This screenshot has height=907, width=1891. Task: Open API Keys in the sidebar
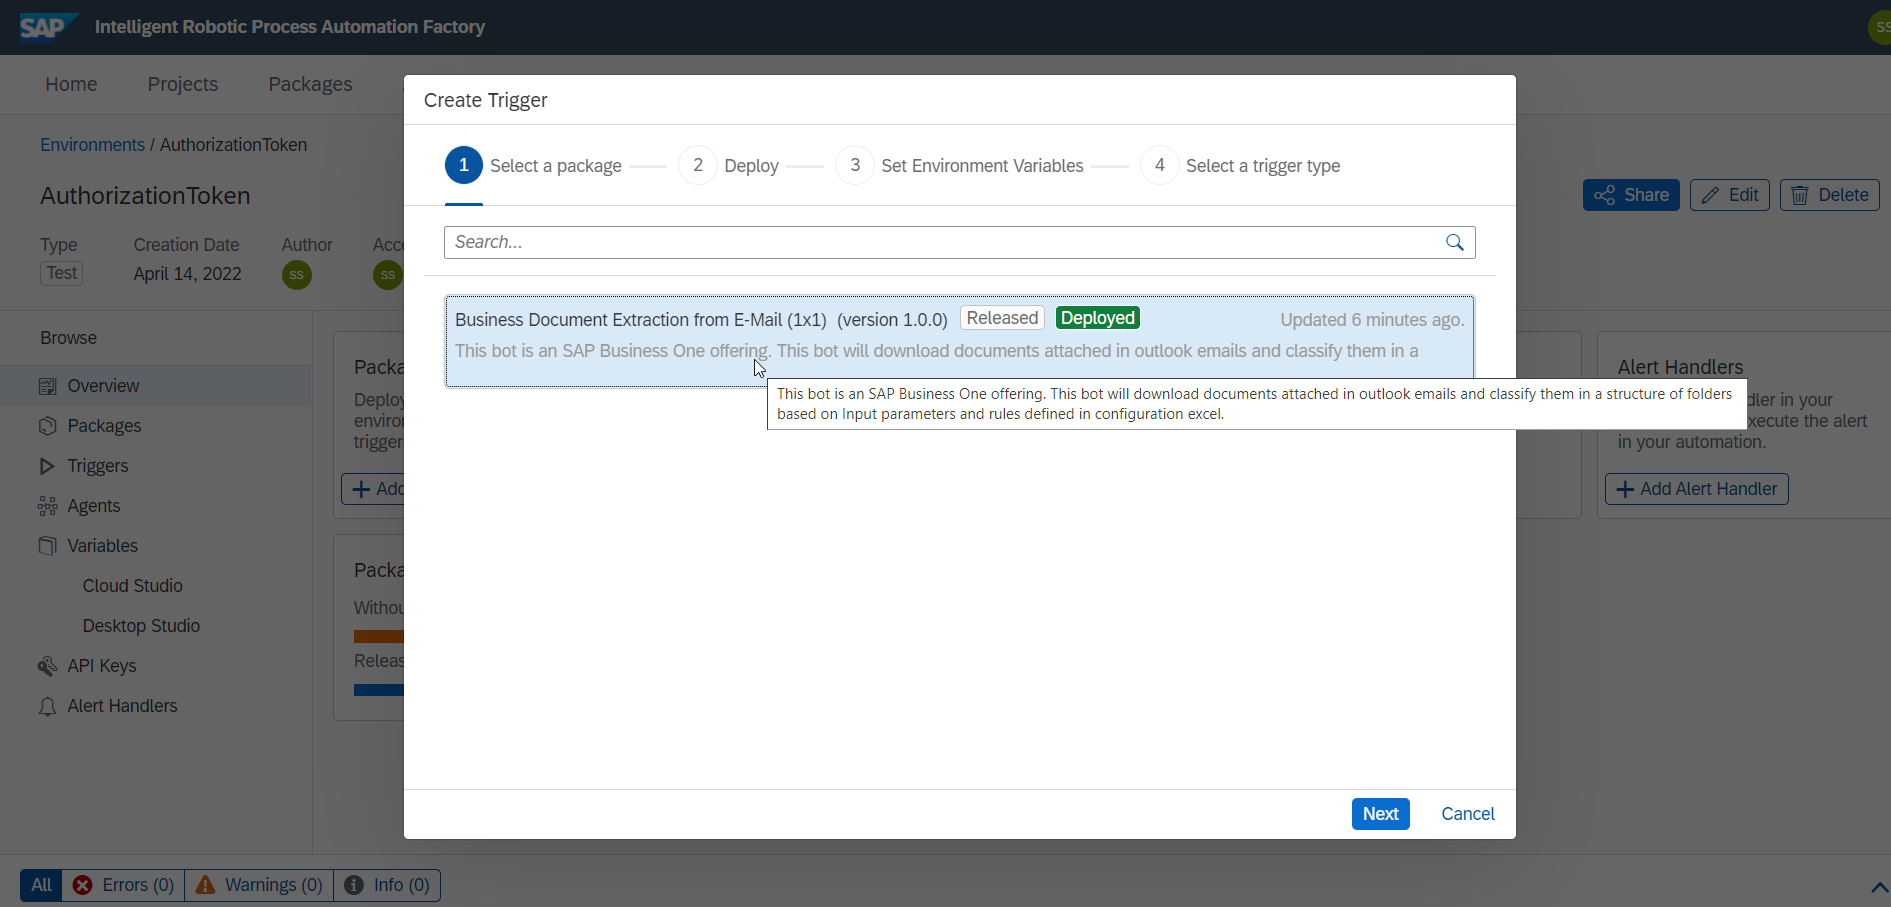click(x=156, y=666)
